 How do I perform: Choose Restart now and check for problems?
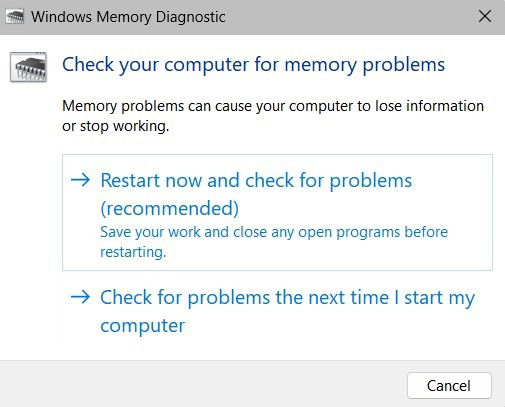click(277, 212)
